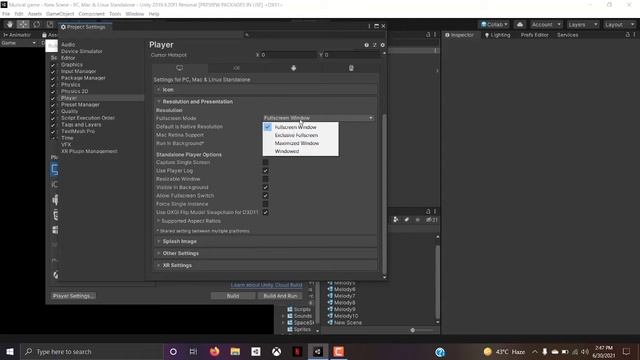This screenshot has width=640, height=360.
Task: Switch to the Services tab
Action: [567, 35]
